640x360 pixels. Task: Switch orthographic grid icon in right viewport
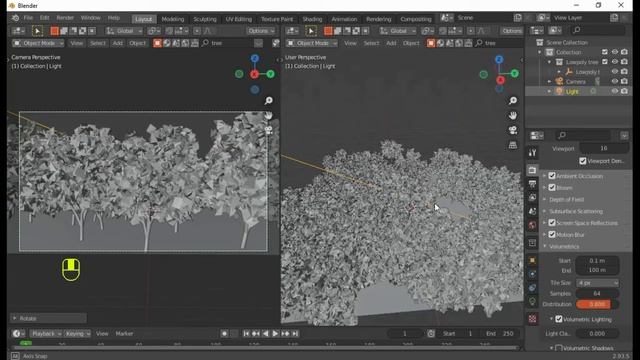point(513,145)
